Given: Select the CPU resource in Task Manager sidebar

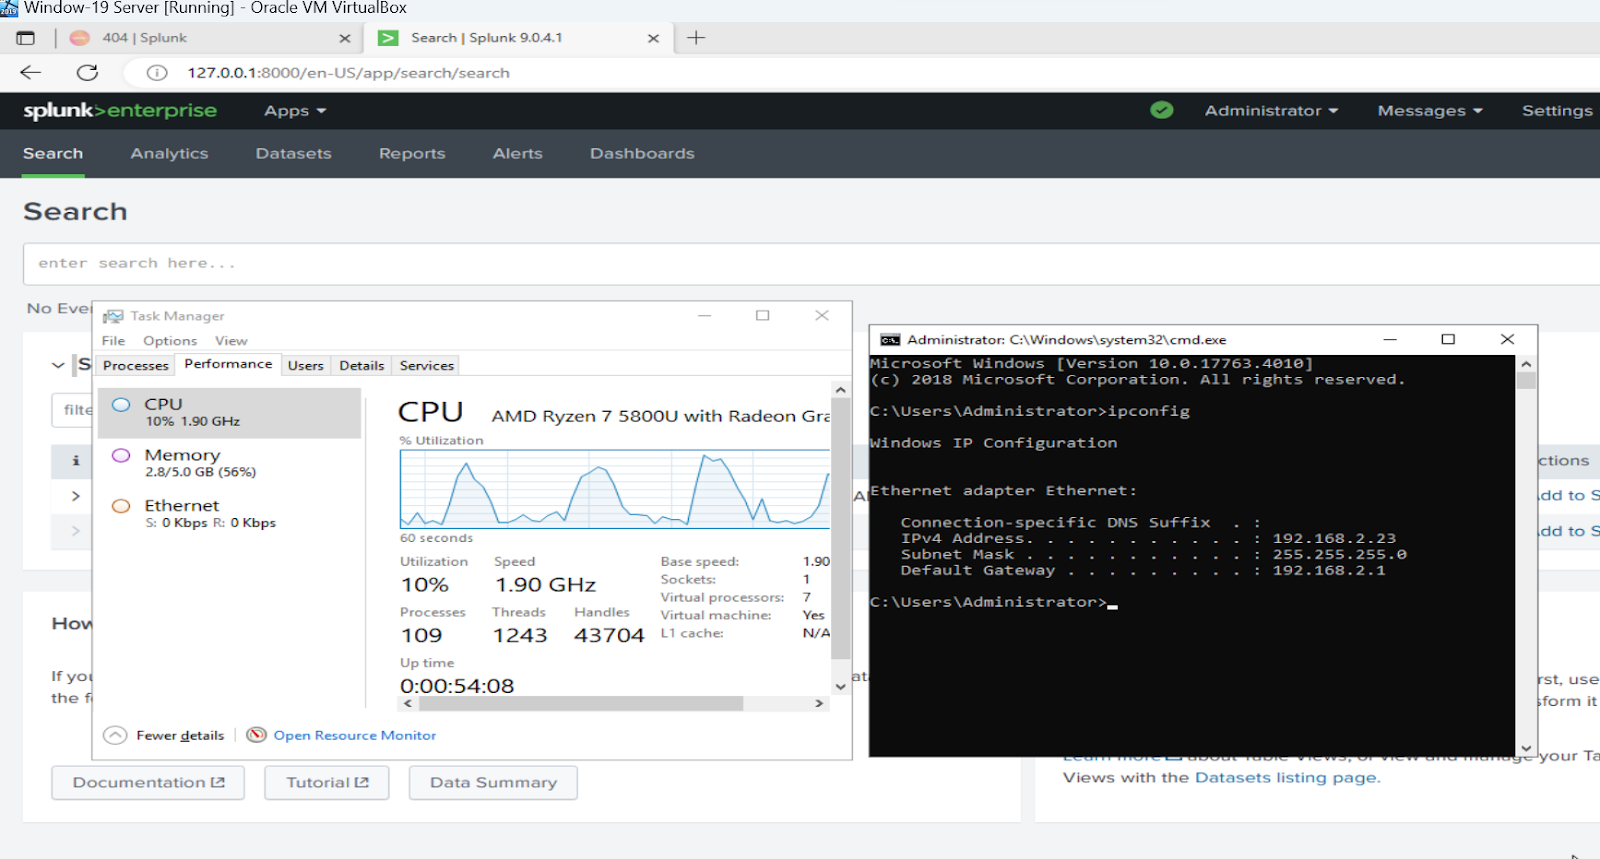Looking at the screenshot, I should (230, 412).
